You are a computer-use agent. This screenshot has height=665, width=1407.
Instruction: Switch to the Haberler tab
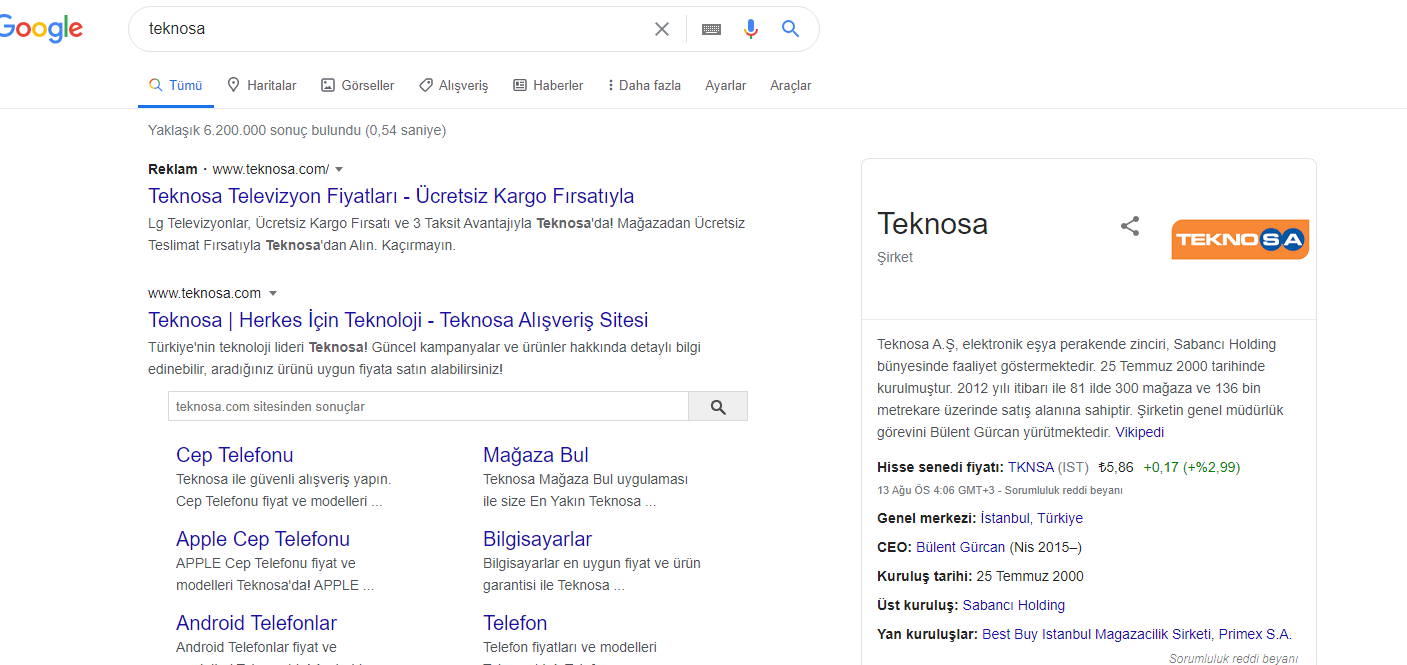click(x=548, y=86)
